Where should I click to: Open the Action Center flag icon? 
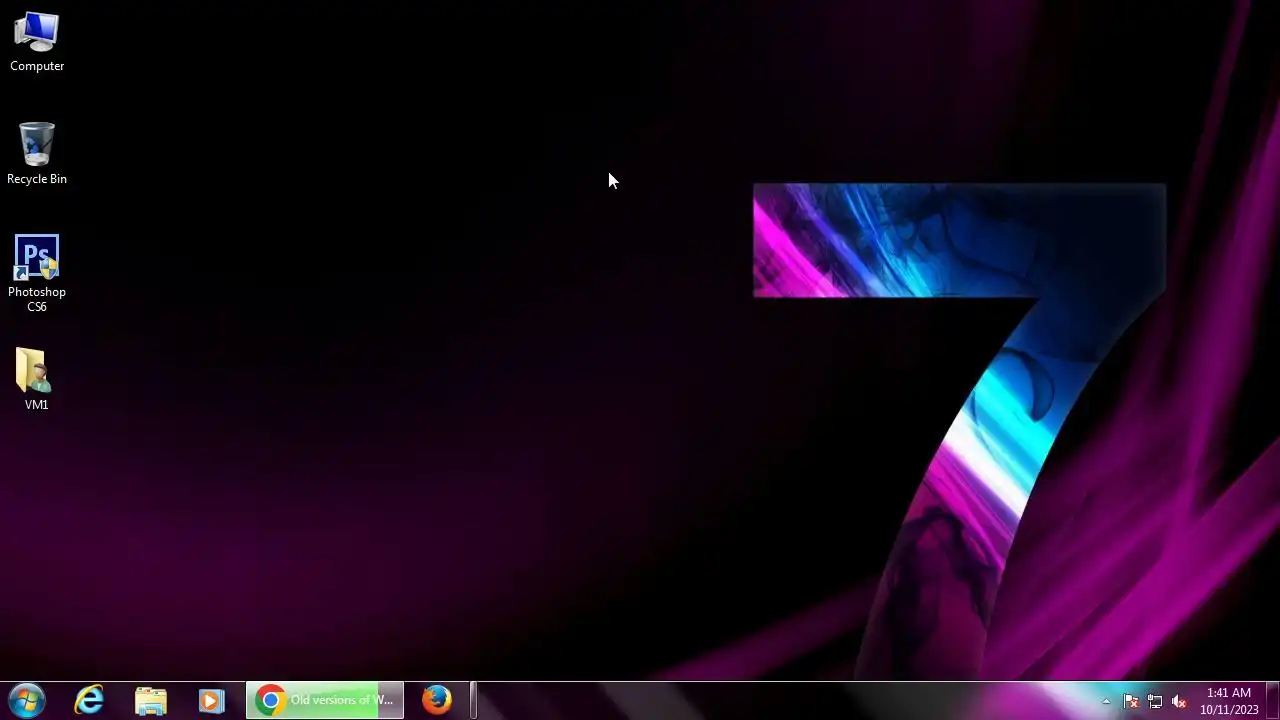coord(1131,701)
